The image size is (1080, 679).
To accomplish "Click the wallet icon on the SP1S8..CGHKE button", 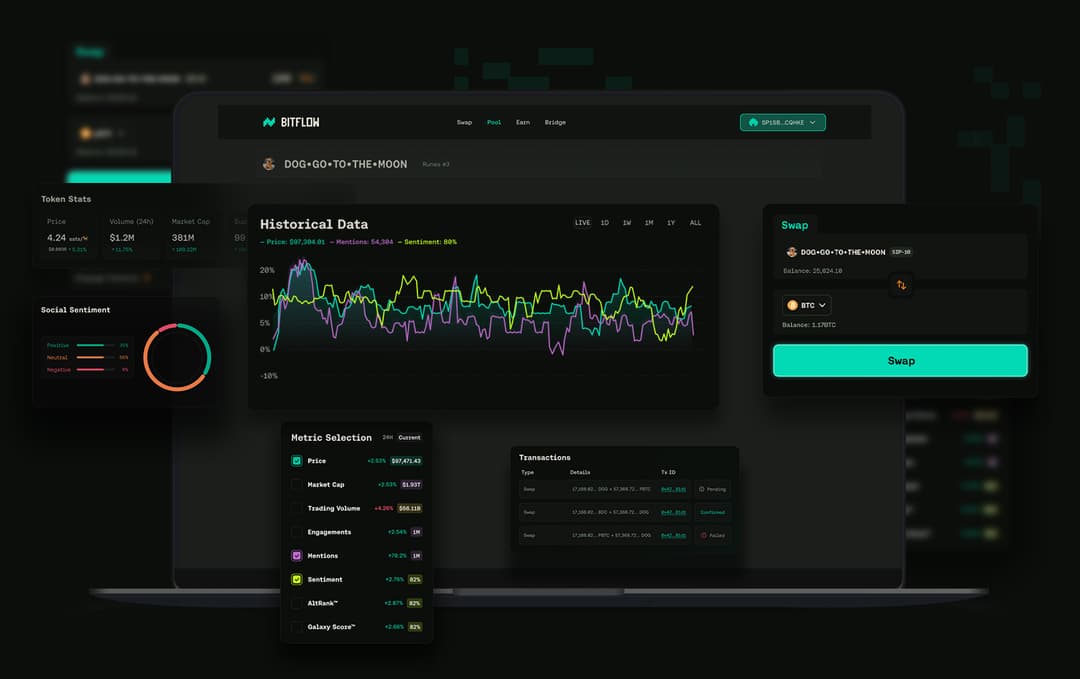I will click(x=751, y=122).
